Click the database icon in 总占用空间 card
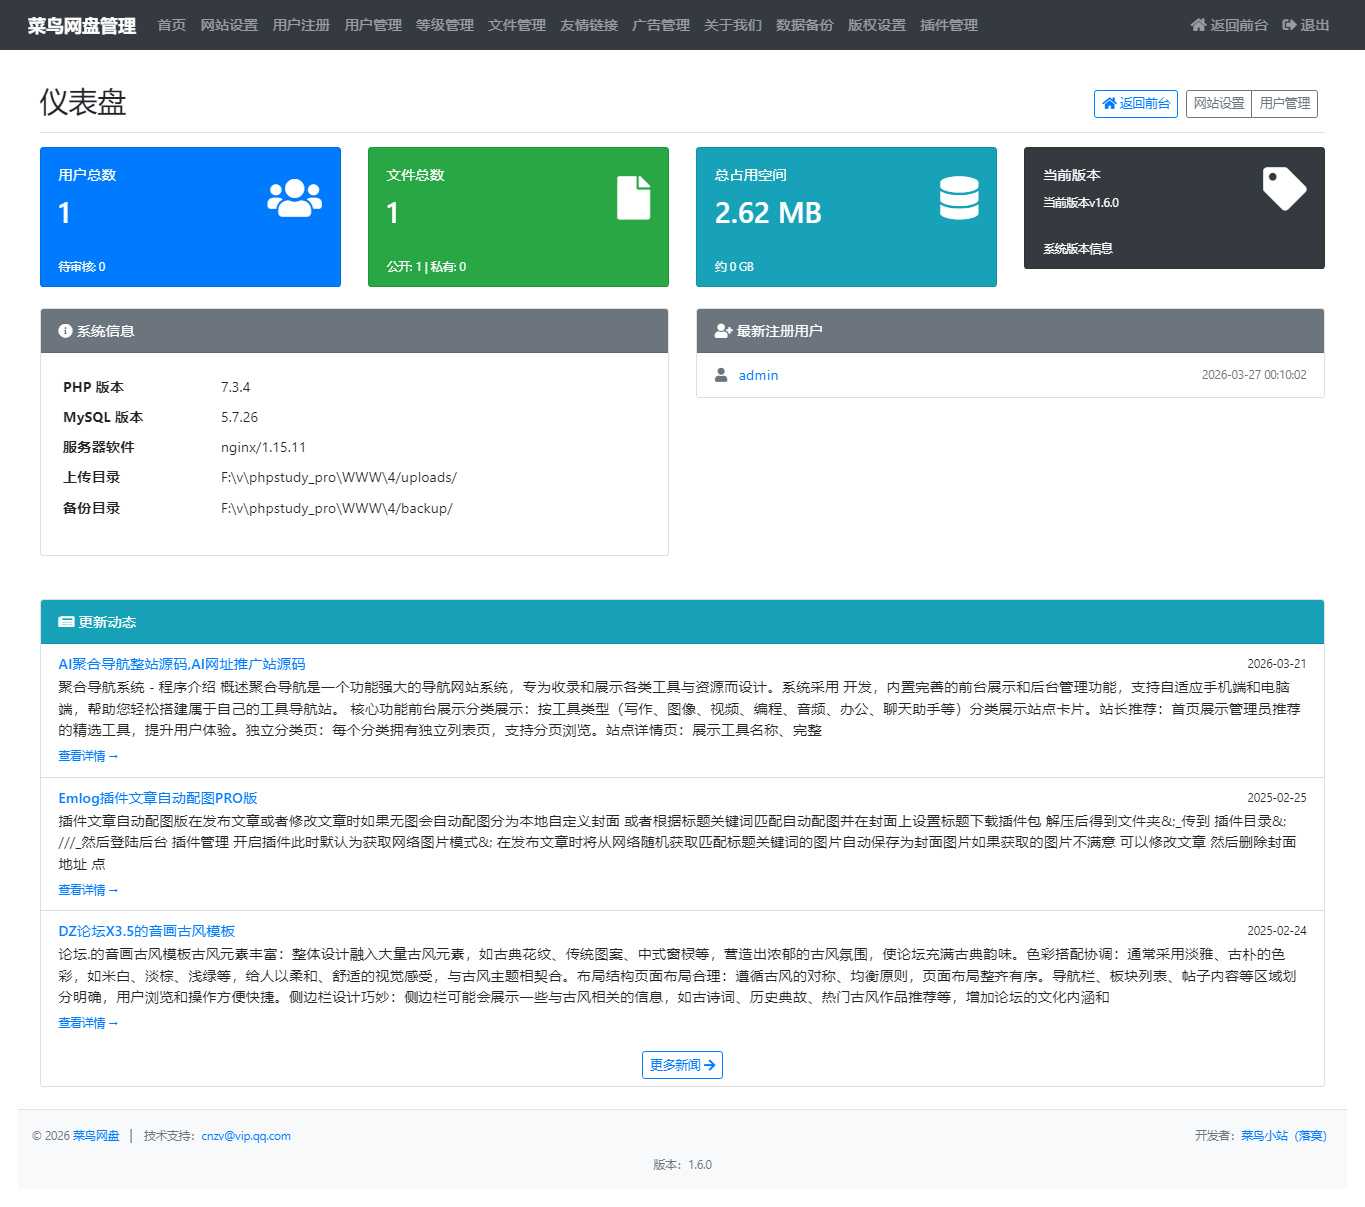This screenshot has width=1365, height=1207. 959,198
